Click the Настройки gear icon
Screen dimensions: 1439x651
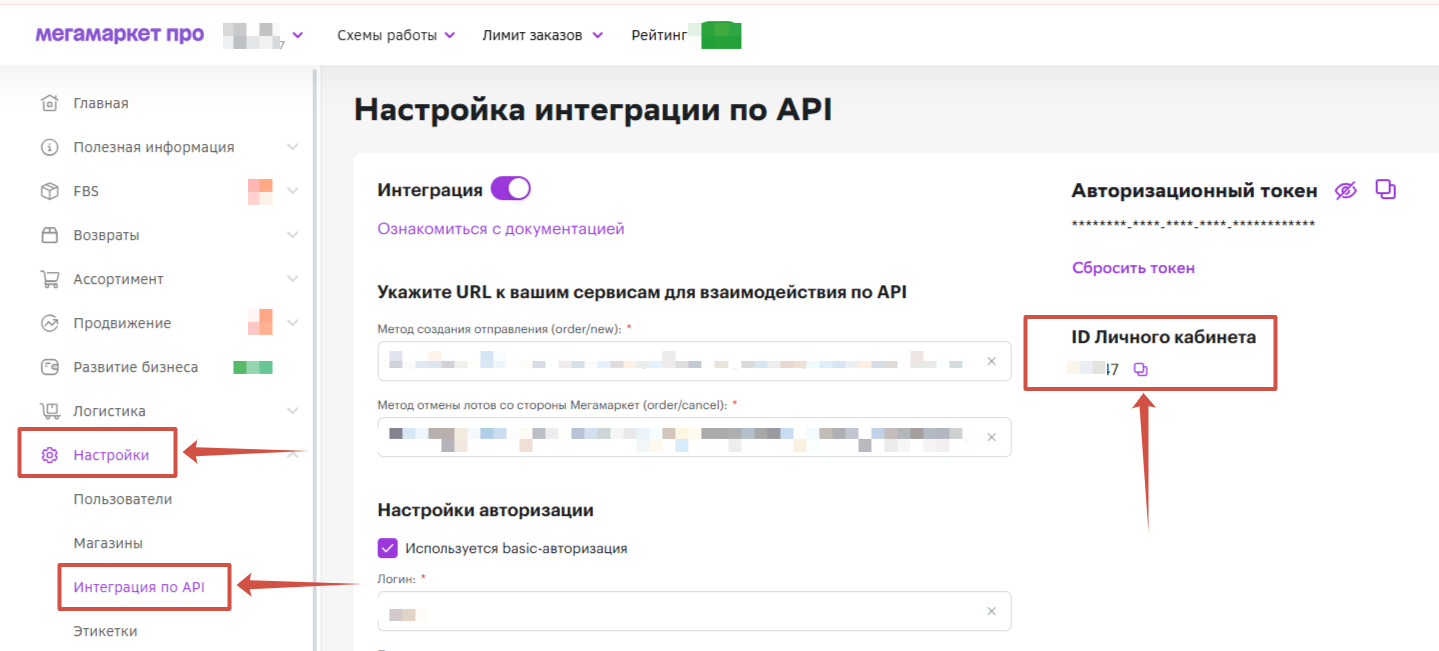point(49,455)
